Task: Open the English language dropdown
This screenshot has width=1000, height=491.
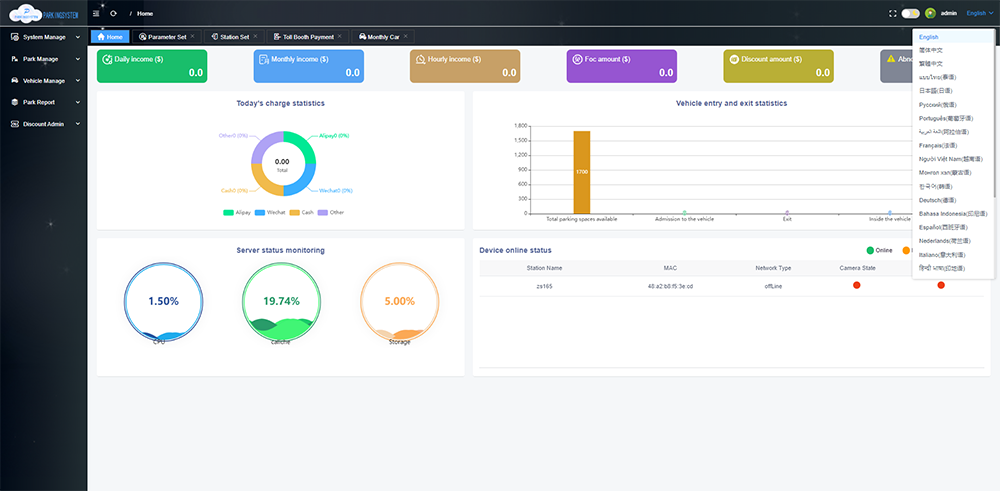Action: pos(979,13)
